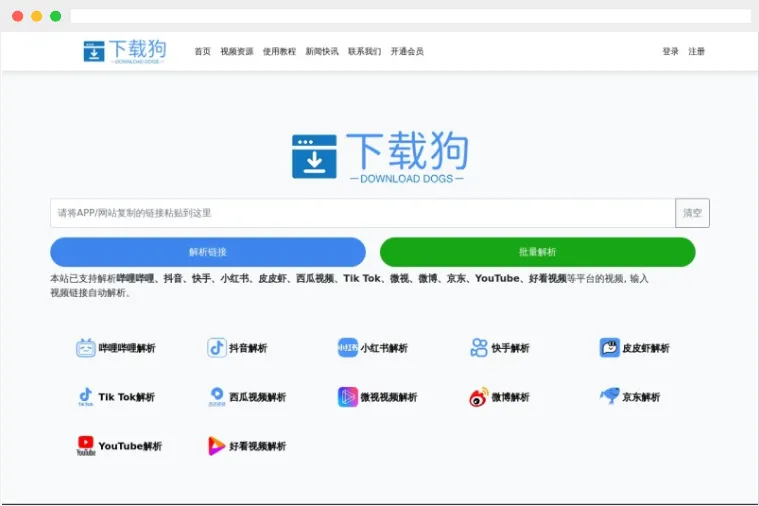Open 微博解析 link
759x506 pixels.
pyautogui.click(x=510, y=397)
